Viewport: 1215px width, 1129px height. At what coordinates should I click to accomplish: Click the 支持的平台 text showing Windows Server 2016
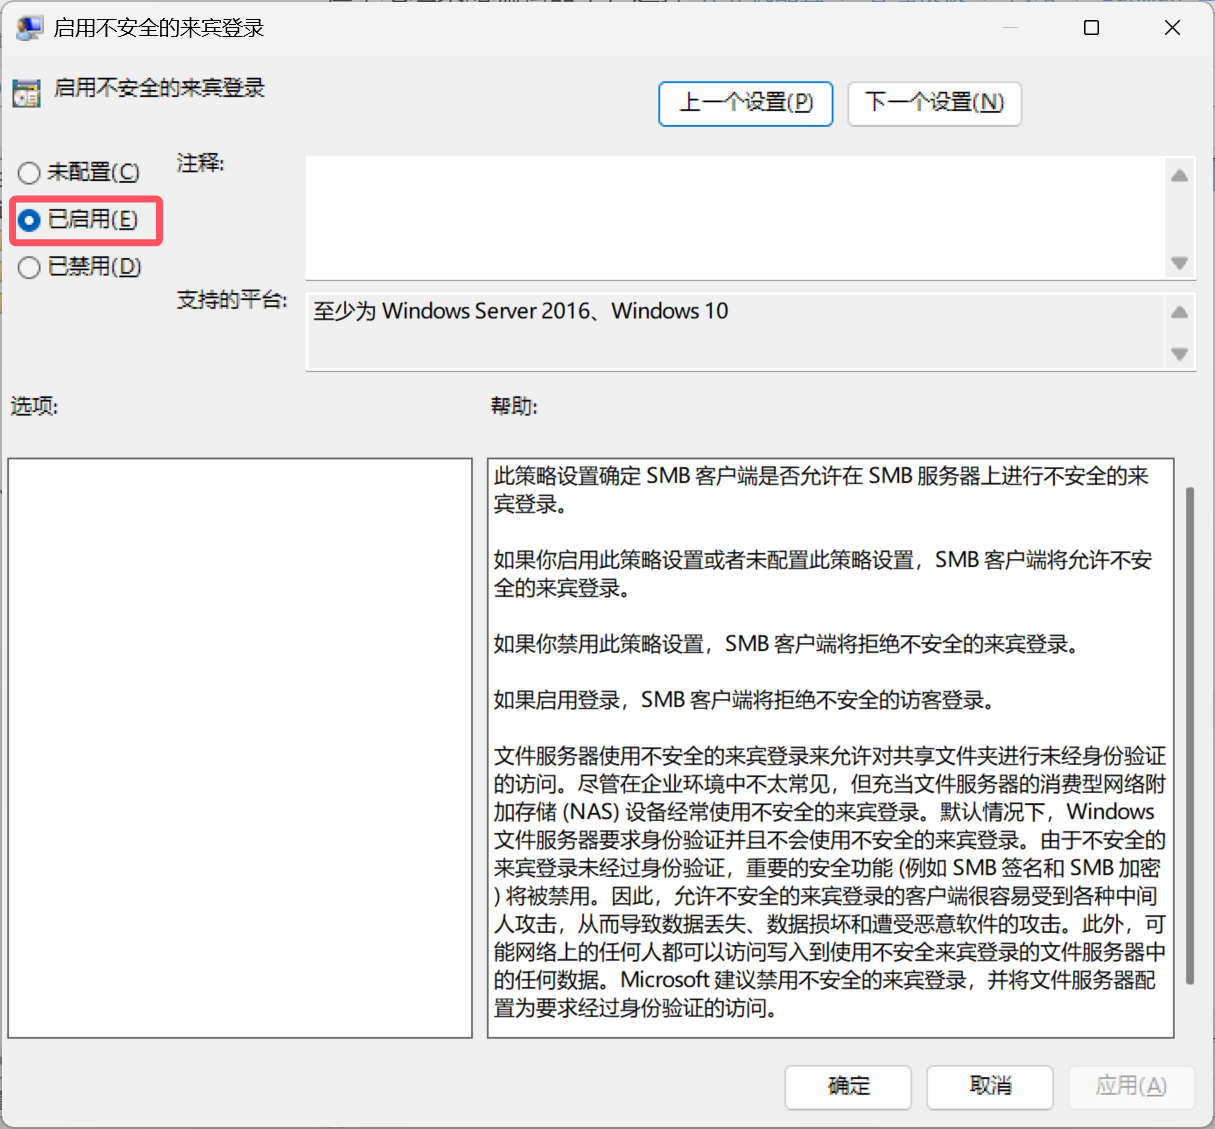(521, 312)
